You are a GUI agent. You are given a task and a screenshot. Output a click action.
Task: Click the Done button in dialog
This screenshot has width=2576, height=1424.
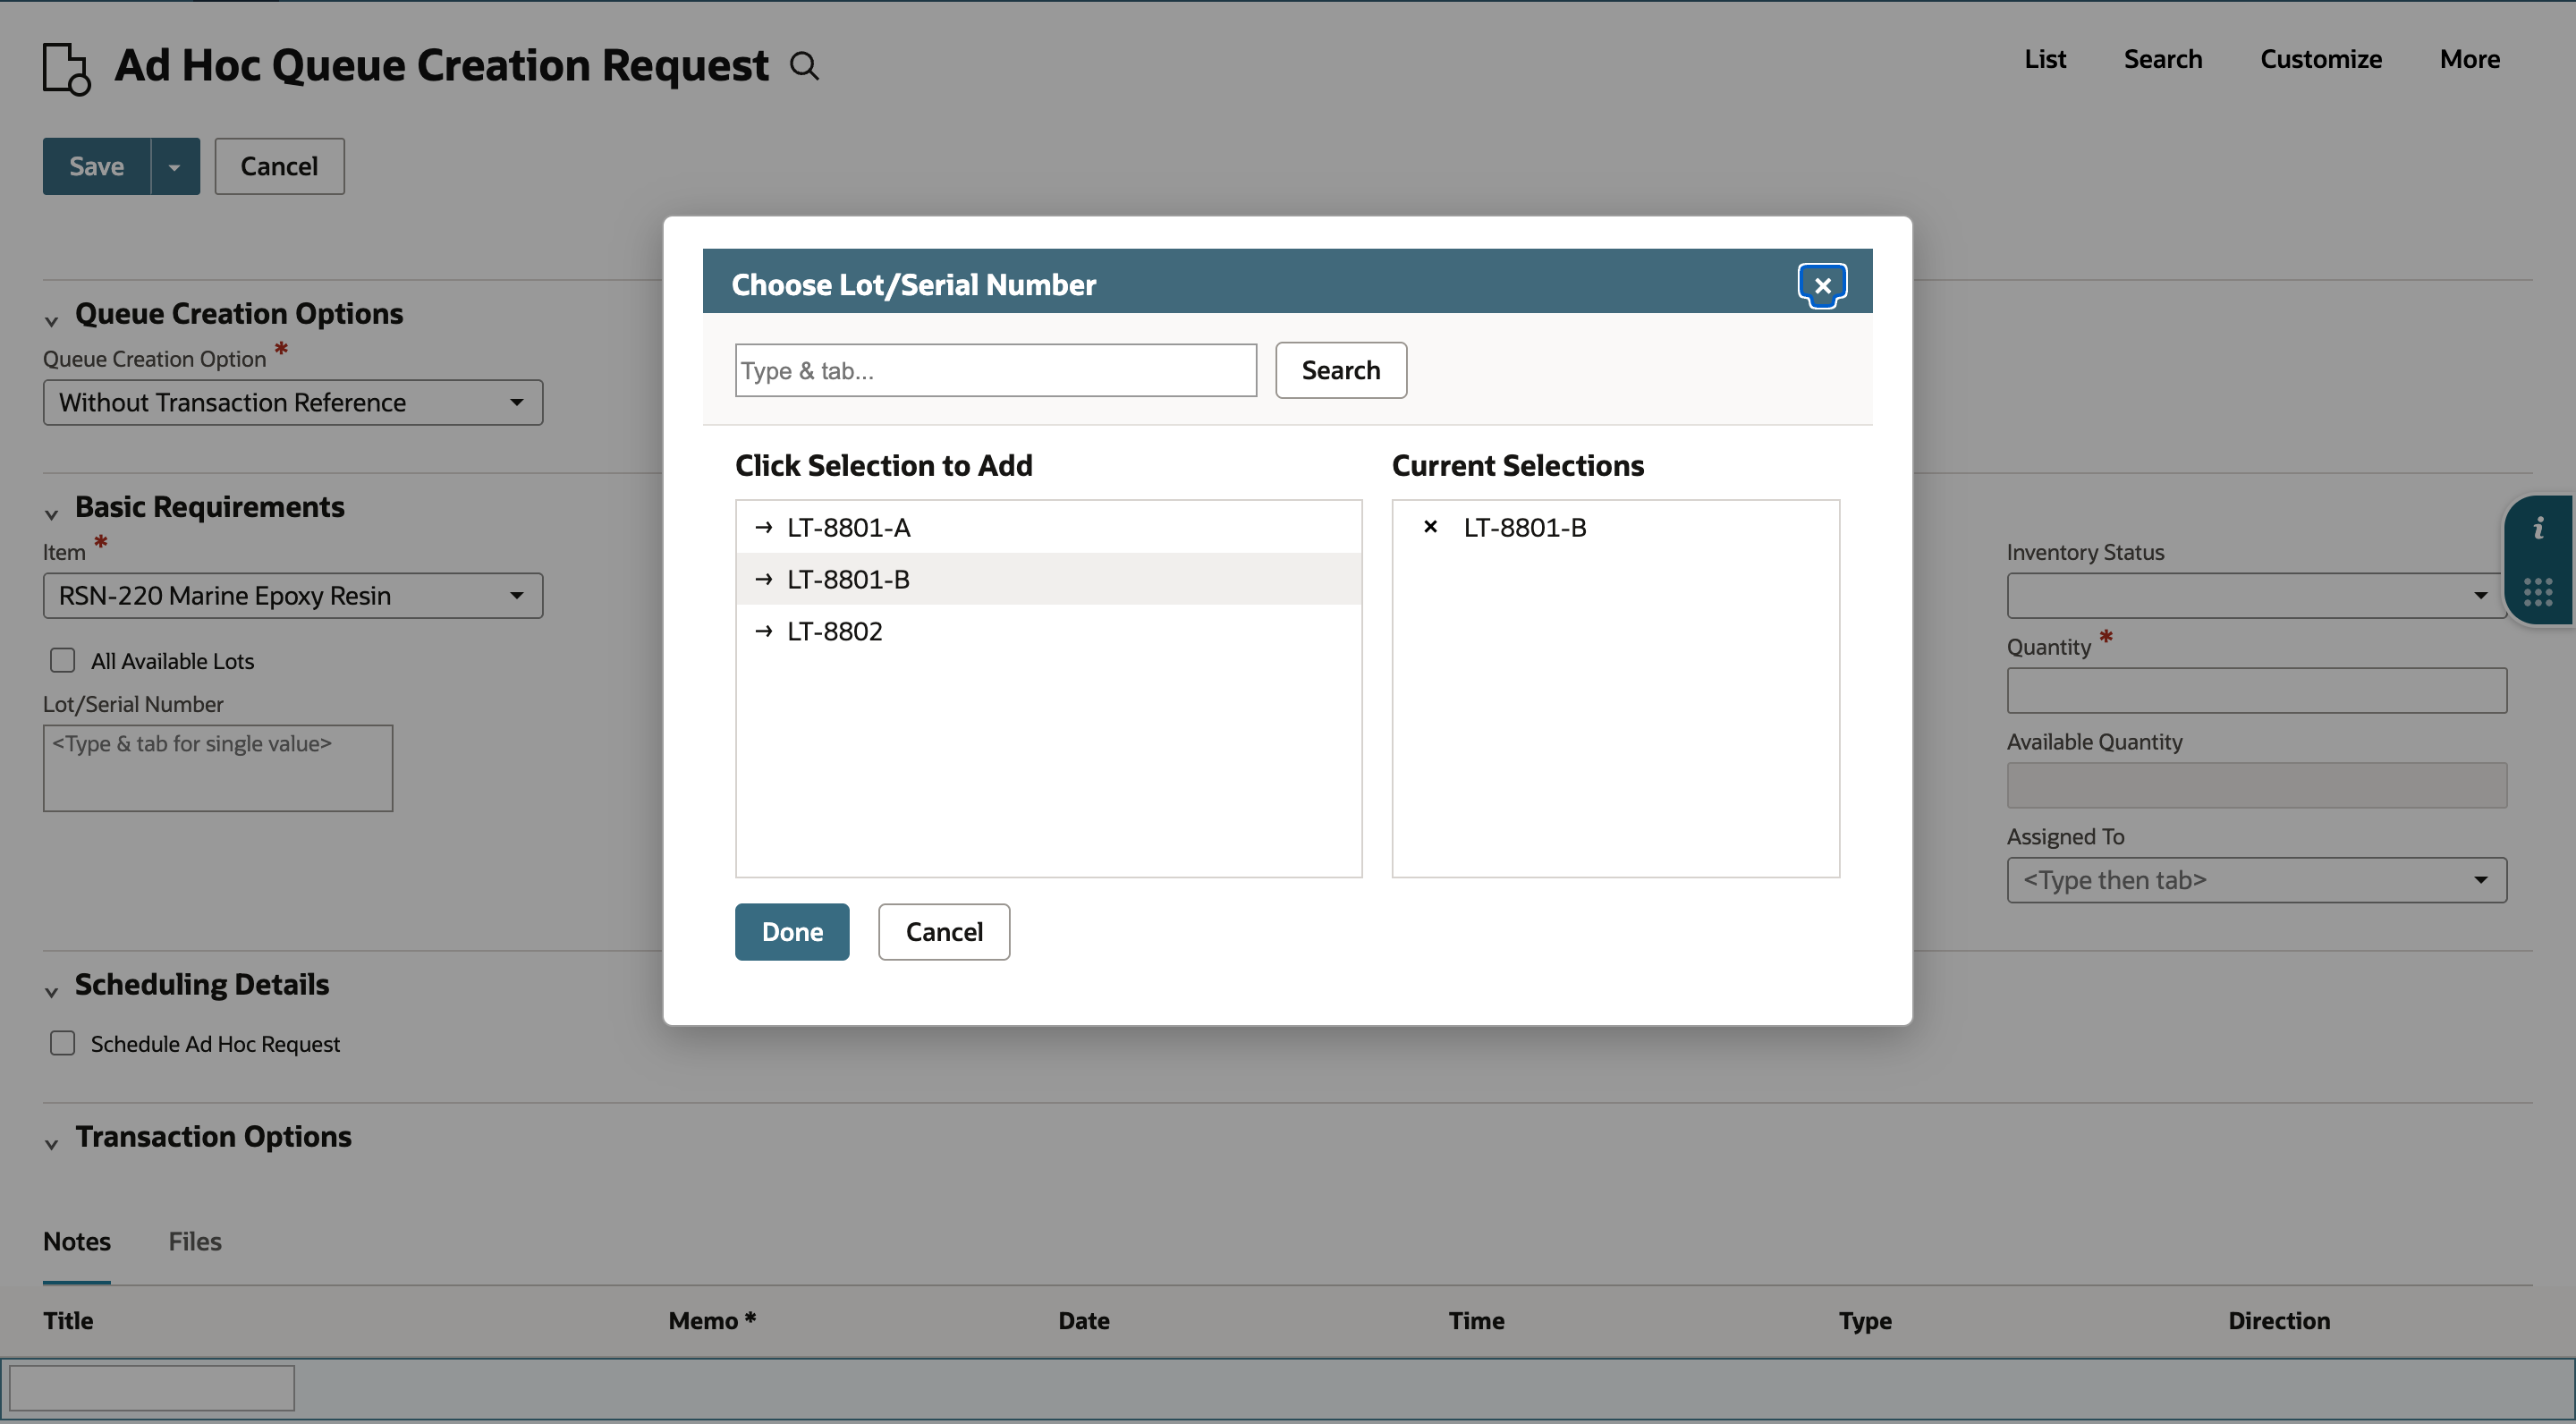tap(792, 932)
